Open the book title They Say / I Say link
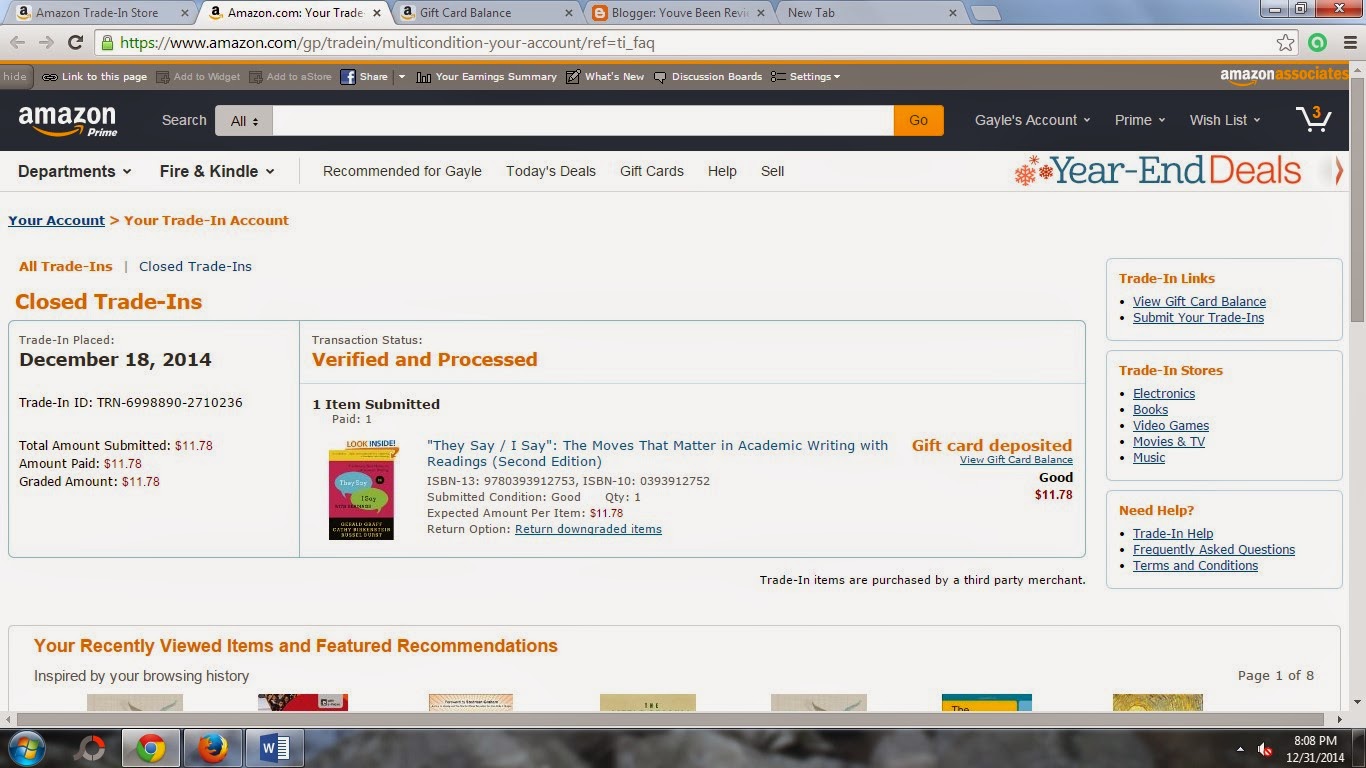 point(657,453)
